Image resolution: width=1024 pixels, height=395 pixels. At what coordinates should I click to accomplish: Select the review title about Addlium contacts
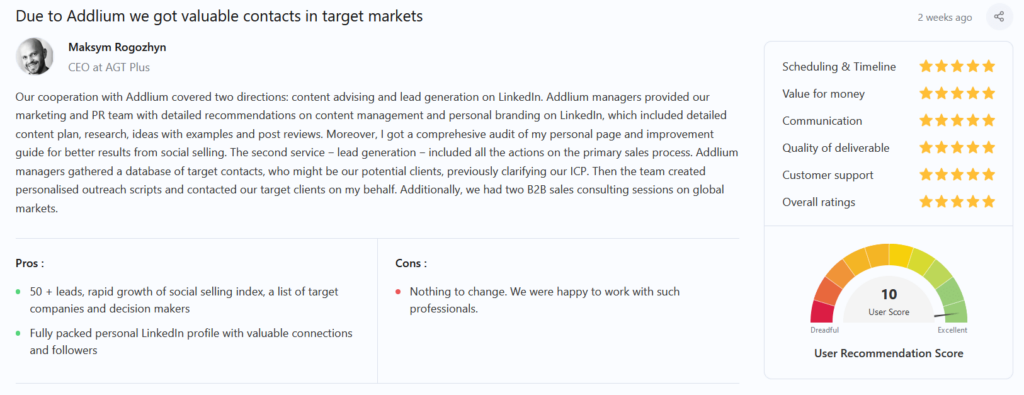[x=219, y=16]
